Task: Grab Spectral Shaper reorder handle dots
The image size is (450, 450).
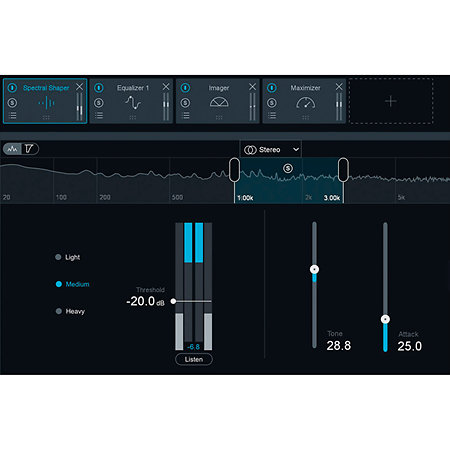Action: (x=46, y=117)
